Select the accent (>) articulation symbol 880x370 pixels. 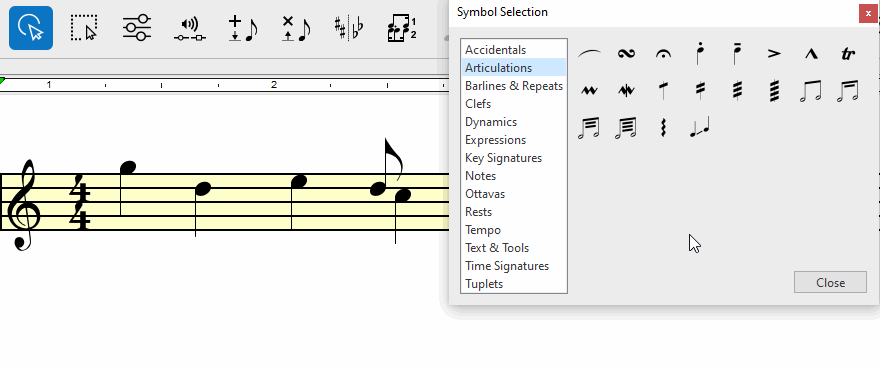[x=774, y=54]
